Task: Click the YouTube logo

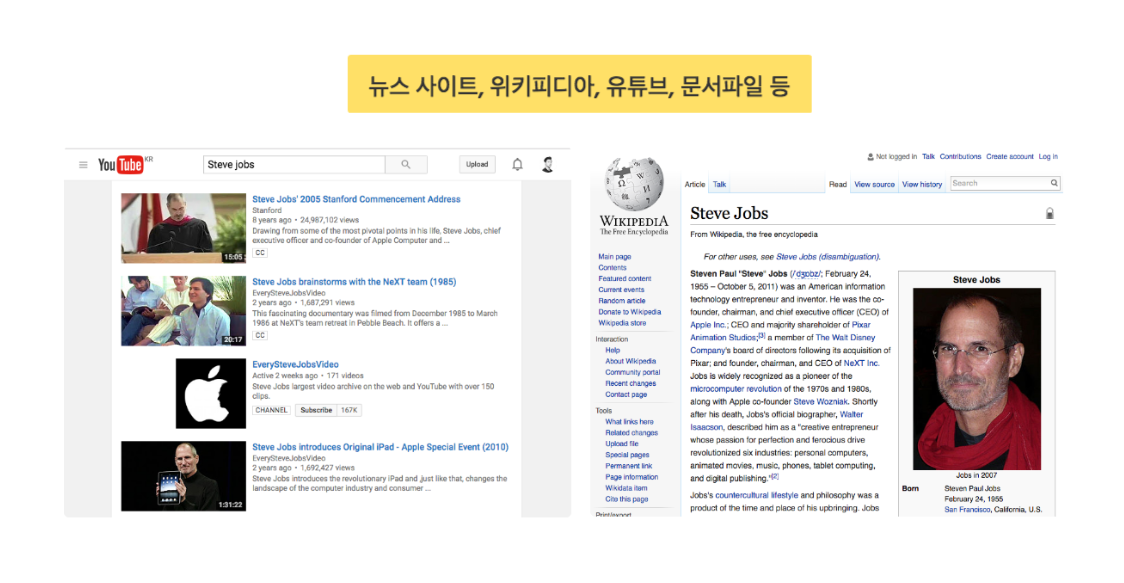Action: point(121,164)
